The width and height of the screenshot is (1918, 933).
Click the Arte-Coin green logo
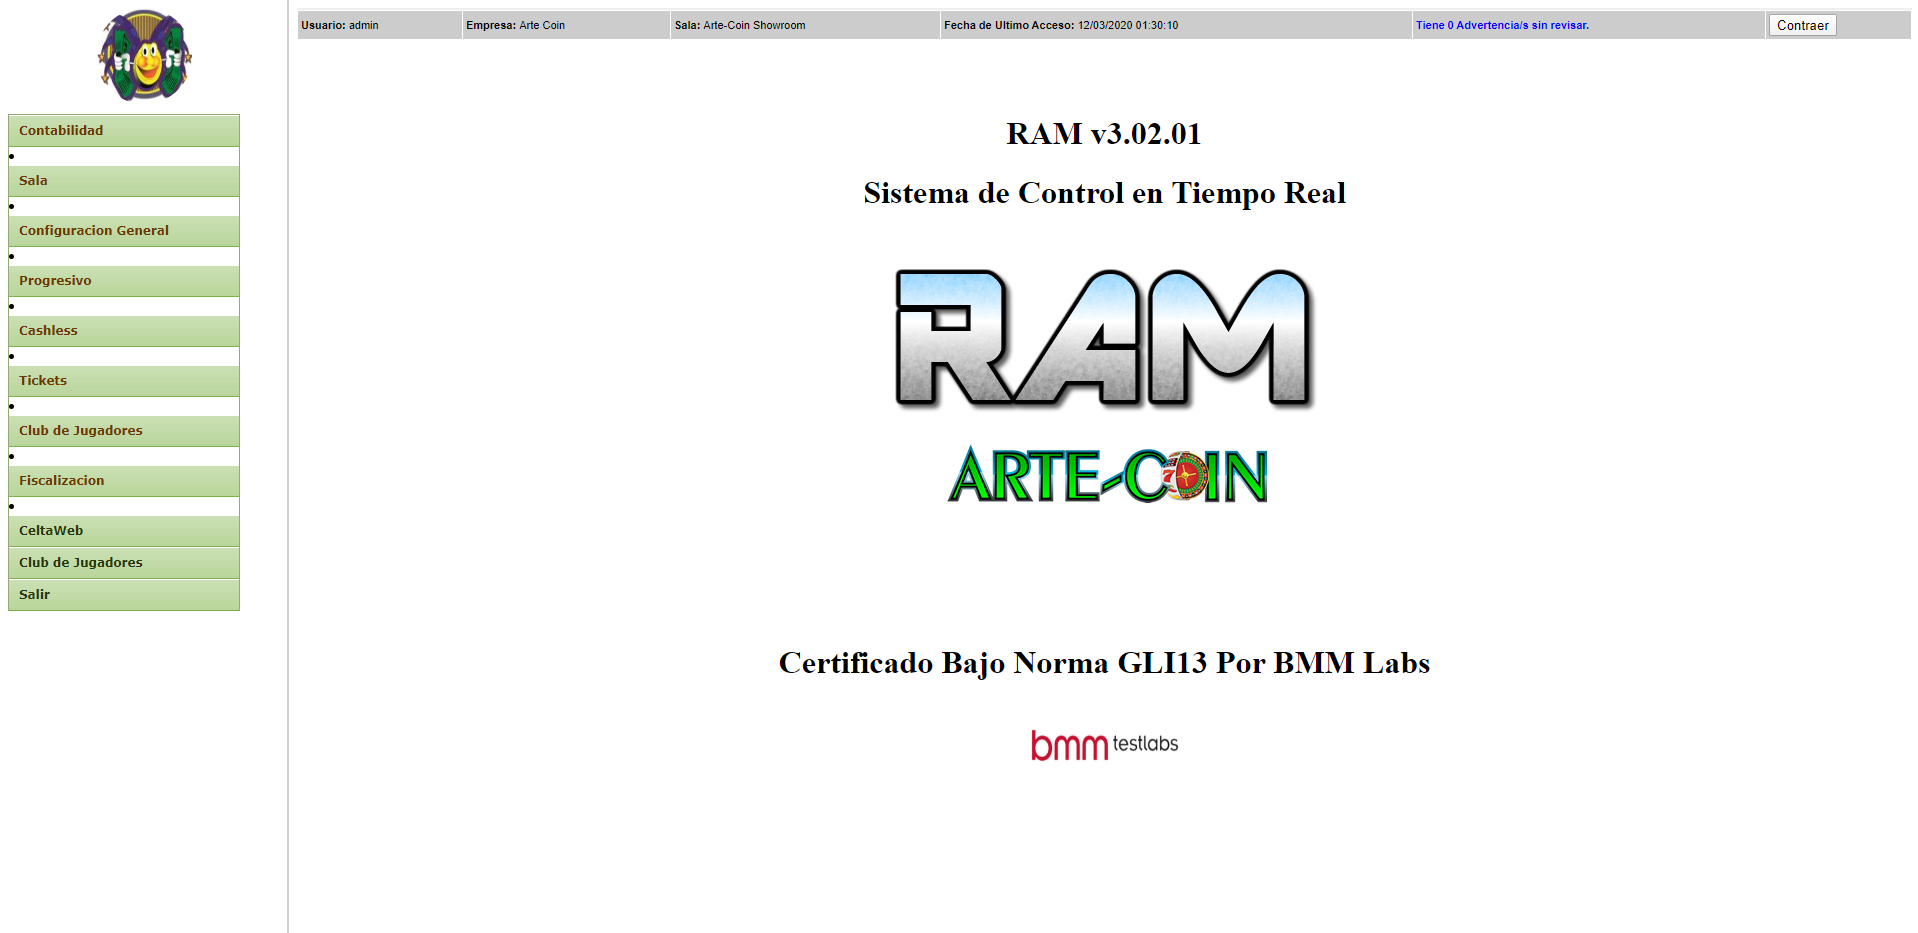tap(1108, 475)
